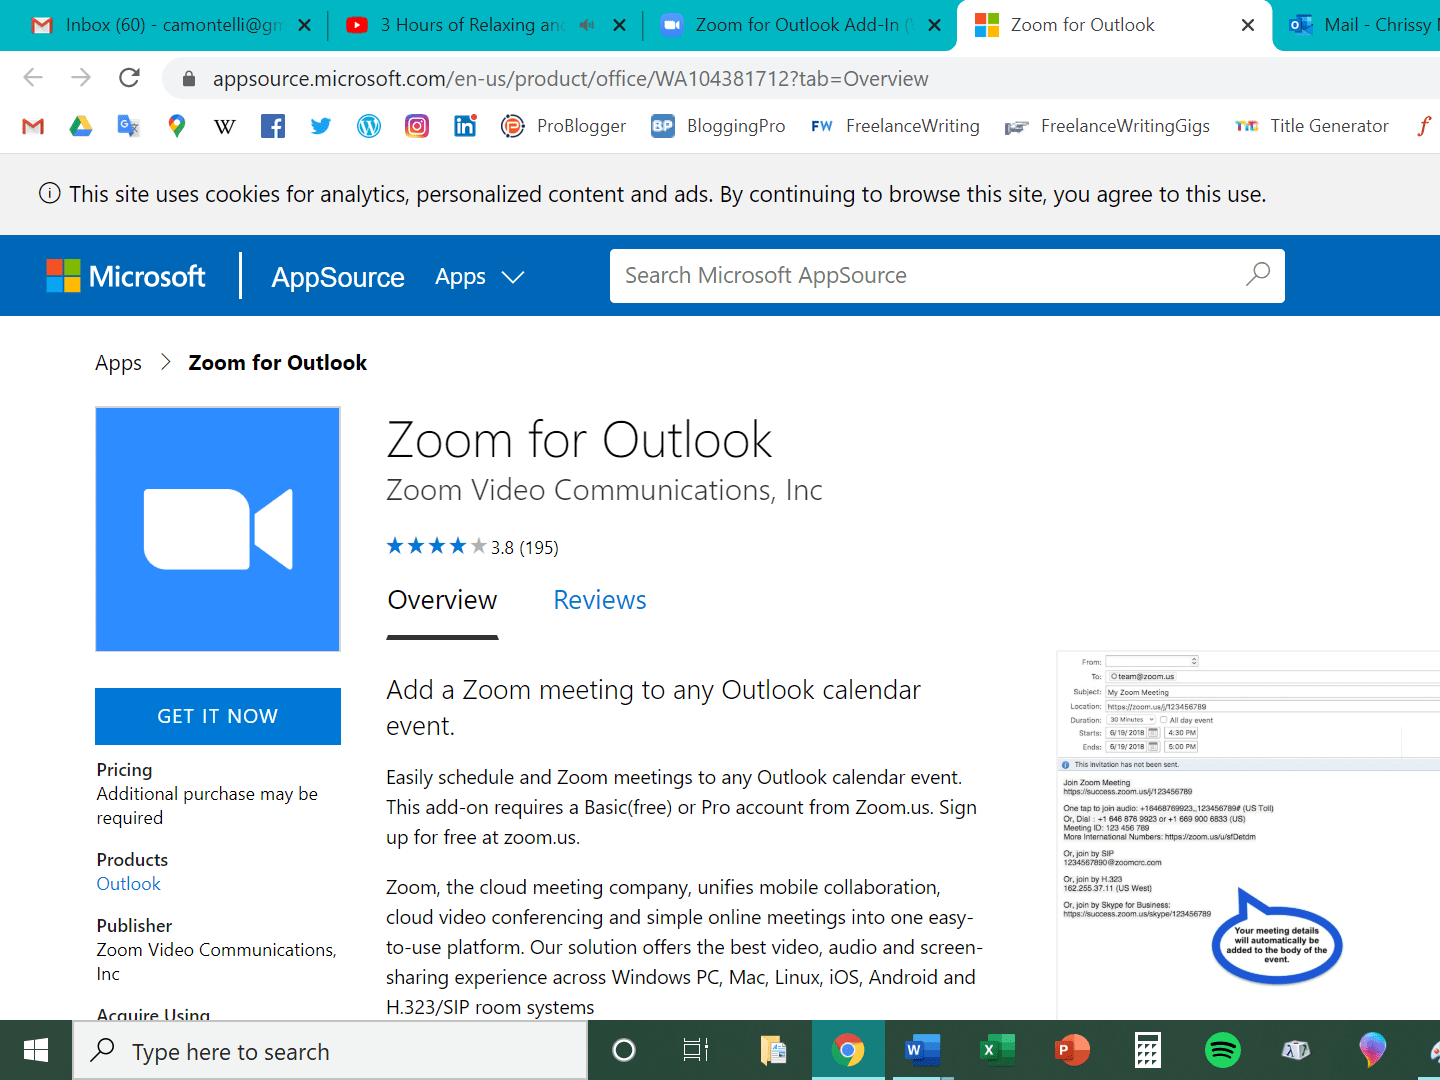Click the GET IT NOW button
Screen dimensions: 1440x1080
click(218, 716)
